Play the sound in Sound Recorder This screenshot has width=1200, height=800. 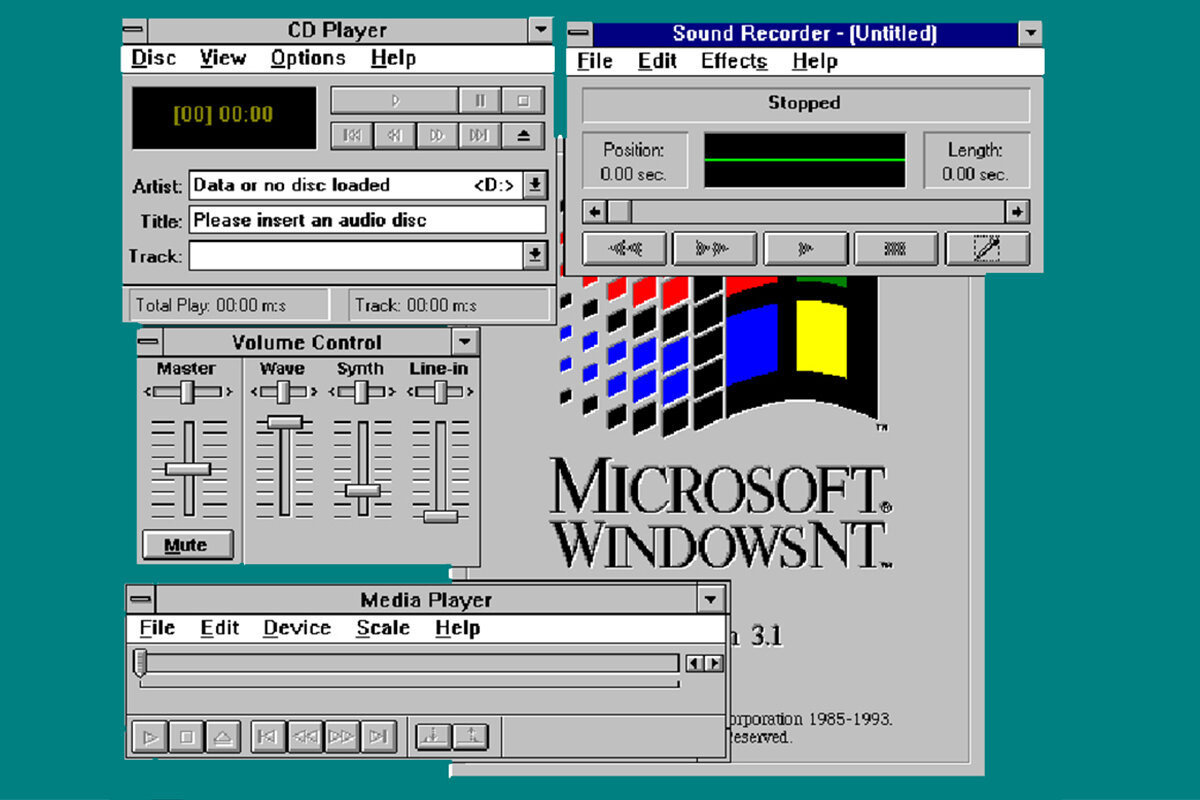point(806,248)
